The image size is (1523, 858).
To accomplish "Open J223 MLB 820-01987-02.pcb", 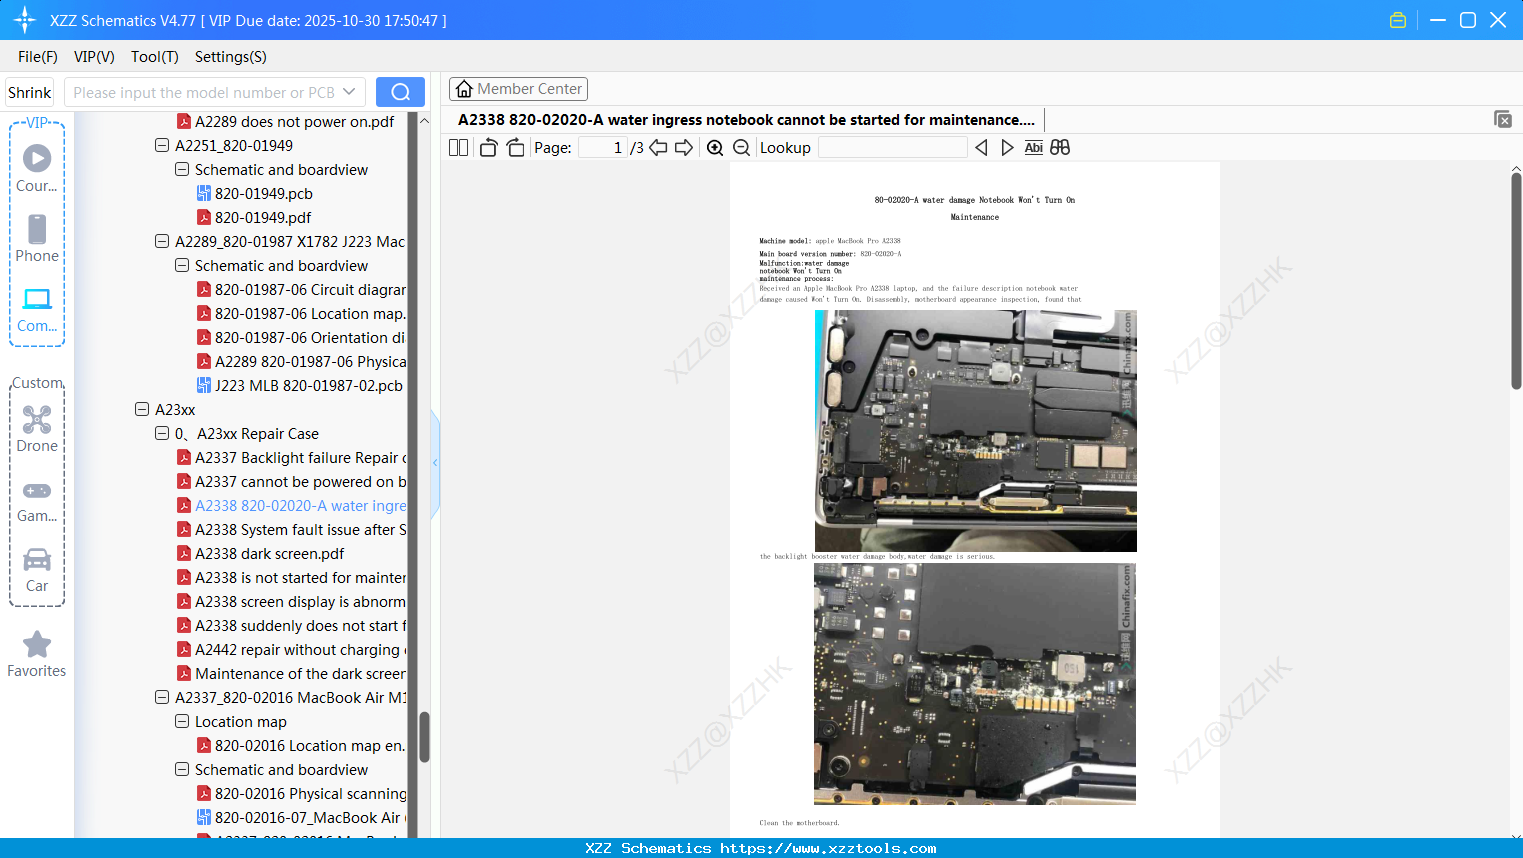I will point(300,386).
